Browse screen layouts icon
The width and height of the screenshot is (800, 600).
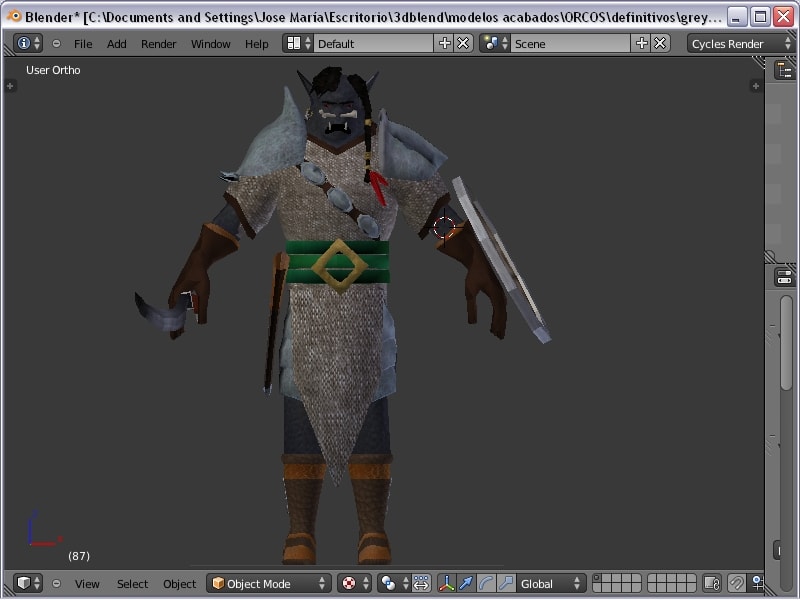[x=298, y=43]
